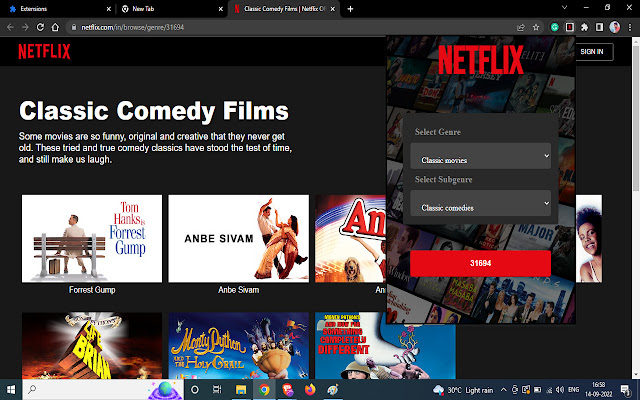Open the Grammarly extension icon

pos(554,27)
